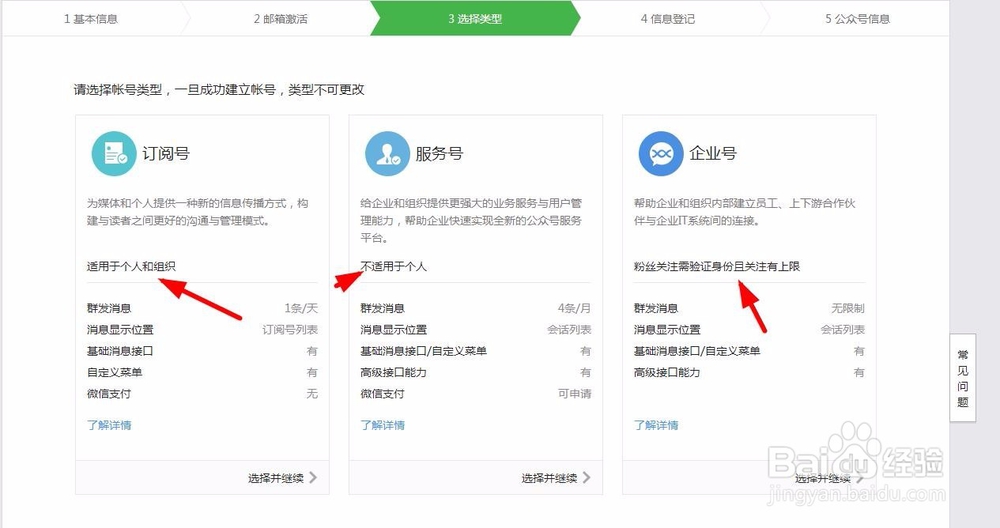1000x528 pixels.
Task: Click 群发消息 label in 服务号 card
Action: [x=383, y=308]
